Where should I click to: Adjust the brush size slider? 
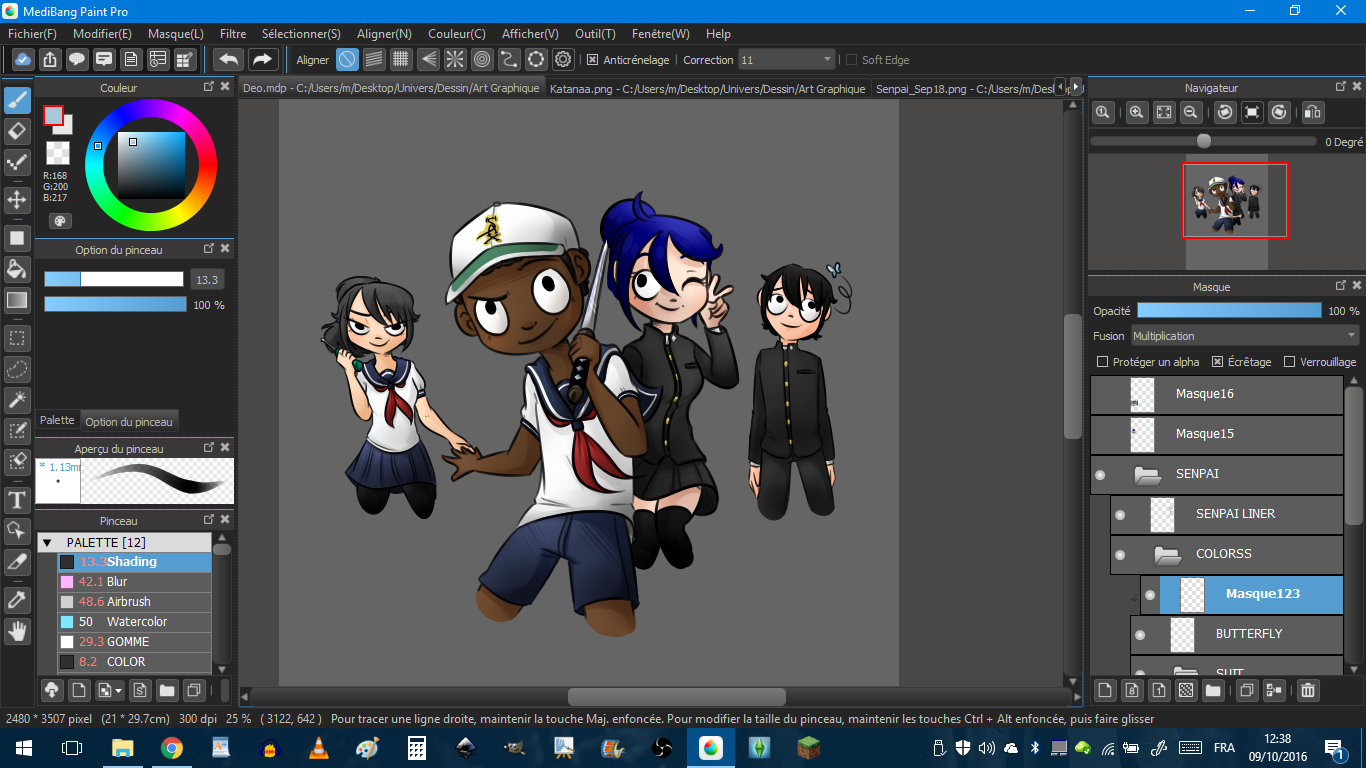(114, 279)
